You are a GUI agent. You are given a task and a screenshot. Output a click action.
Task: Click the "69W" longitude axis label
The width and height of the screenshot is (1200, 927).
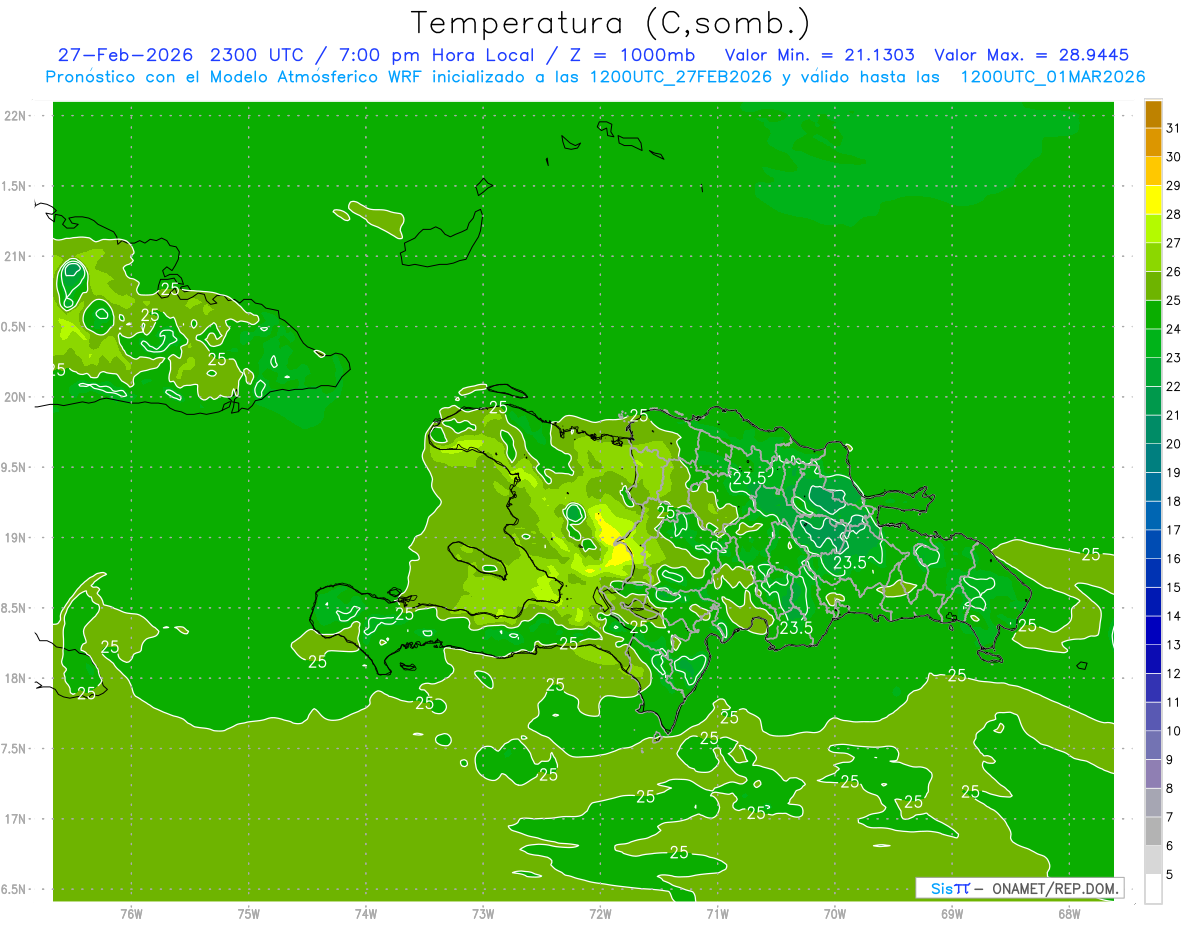pyautogui.click(x=952, y=914)
